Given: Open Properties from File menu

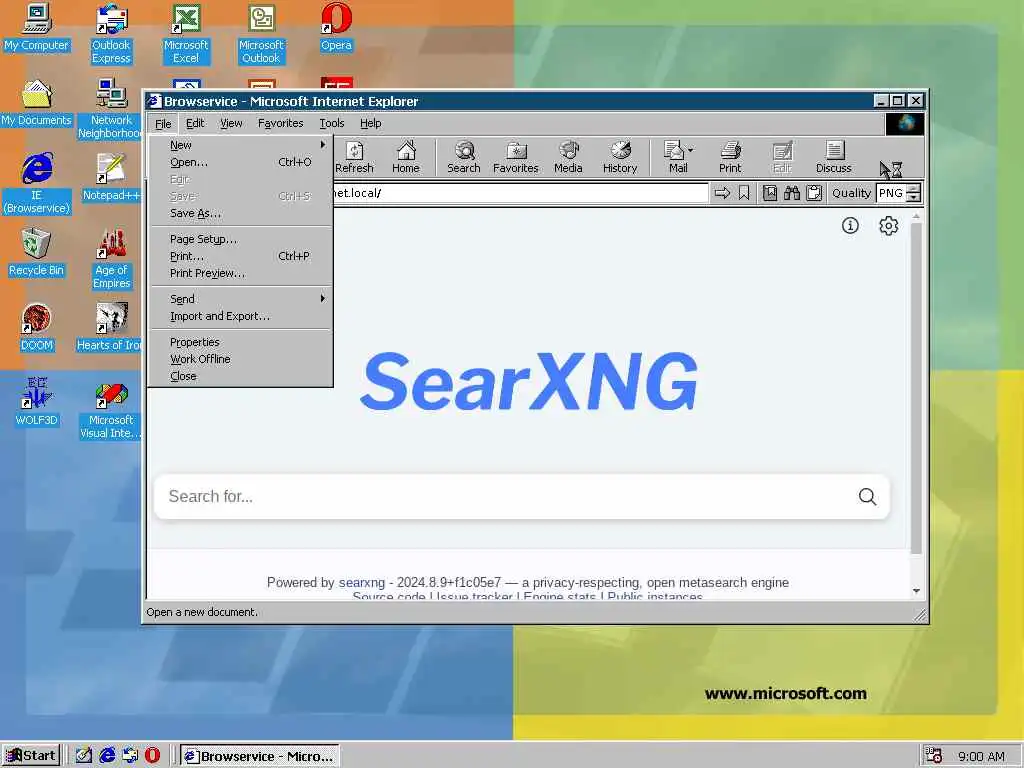Looking at the screenshot, I should tap(241, 342).
